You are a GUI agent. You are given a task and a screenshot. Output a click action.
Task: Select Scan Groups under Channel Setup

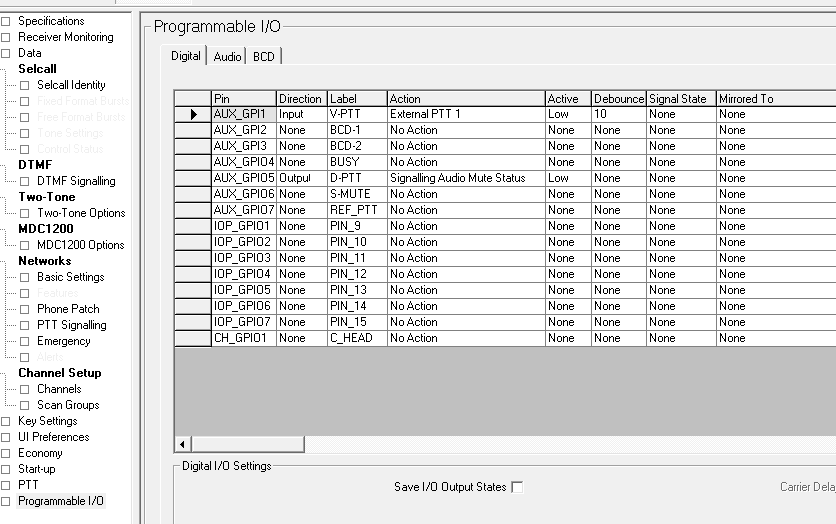(x=68, y=405)
